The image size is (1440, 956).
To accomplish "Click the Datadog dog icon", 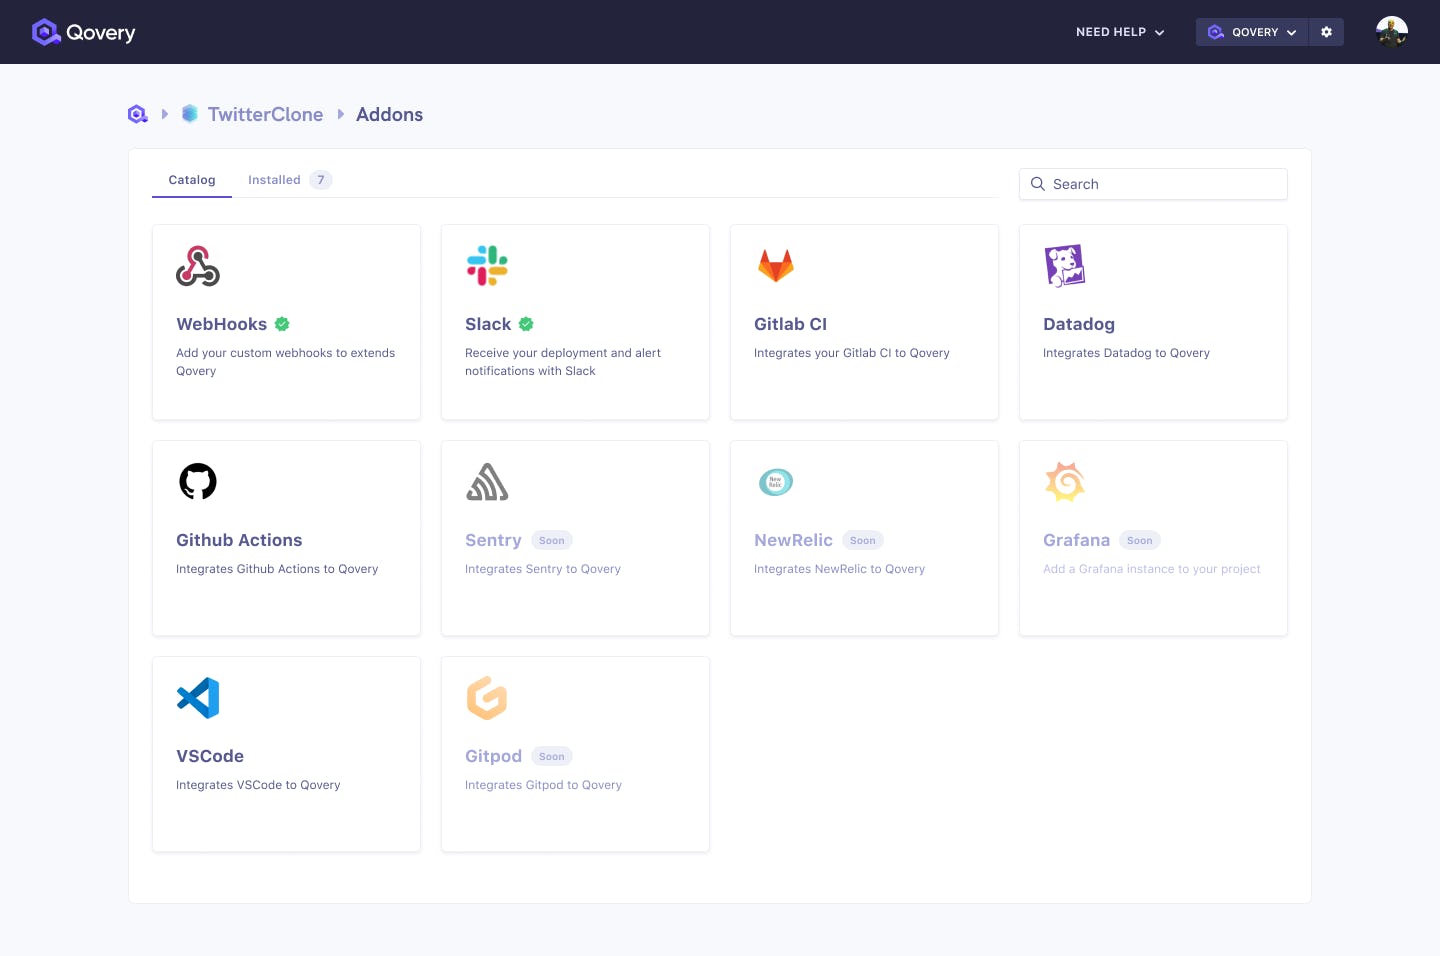I will [x=1065, y=265].
